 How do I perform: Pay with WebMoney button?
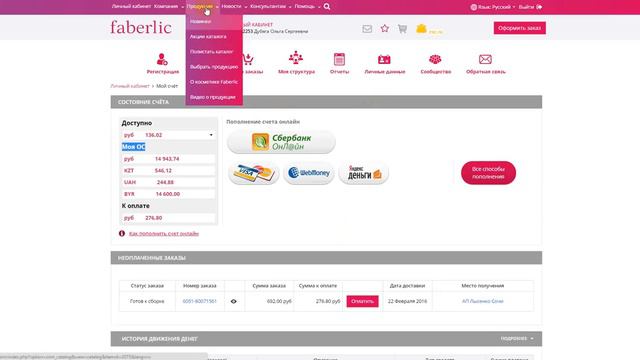309,173
